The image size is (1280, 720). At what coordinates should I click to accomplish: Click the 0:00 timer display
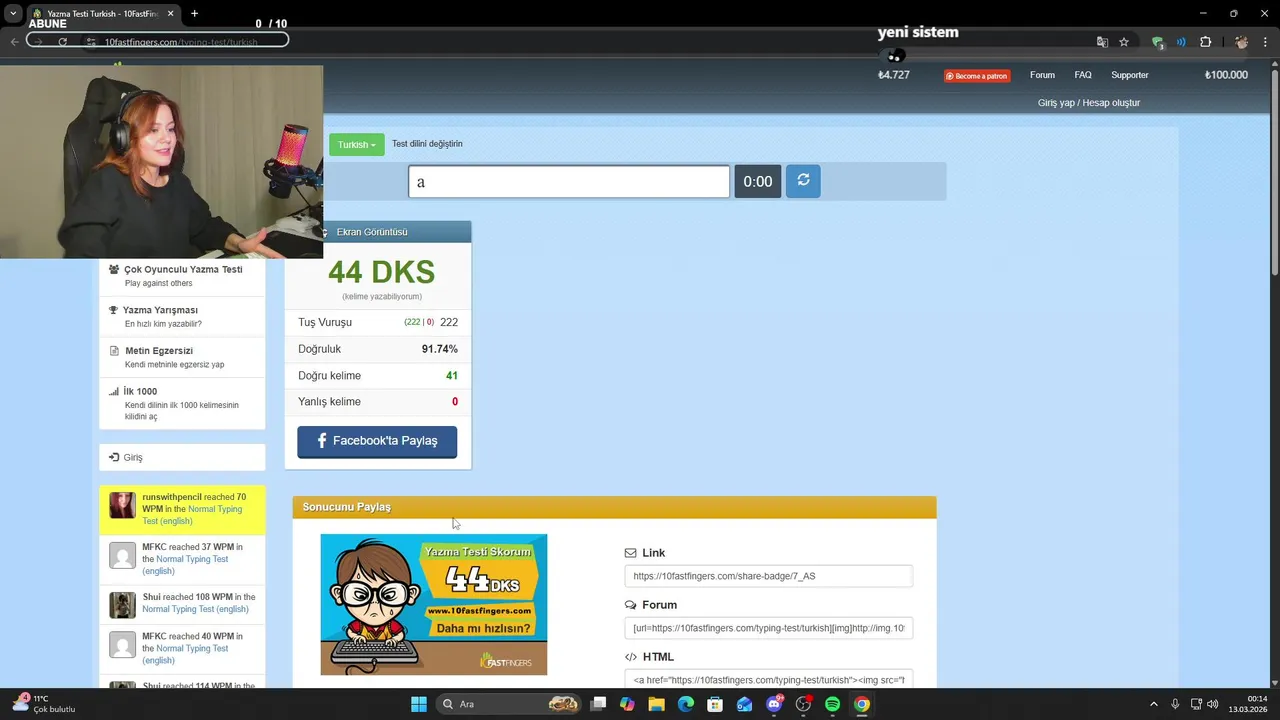click(758, 181)
